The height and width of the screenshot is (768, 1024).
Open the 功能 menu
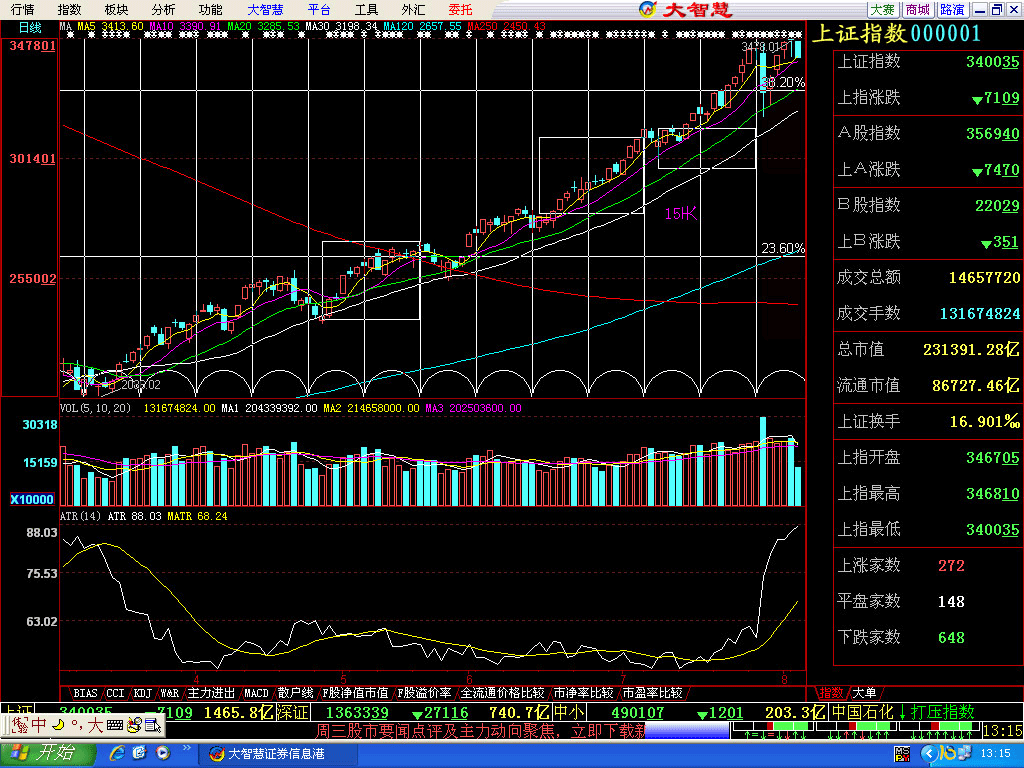click(210, 9)
